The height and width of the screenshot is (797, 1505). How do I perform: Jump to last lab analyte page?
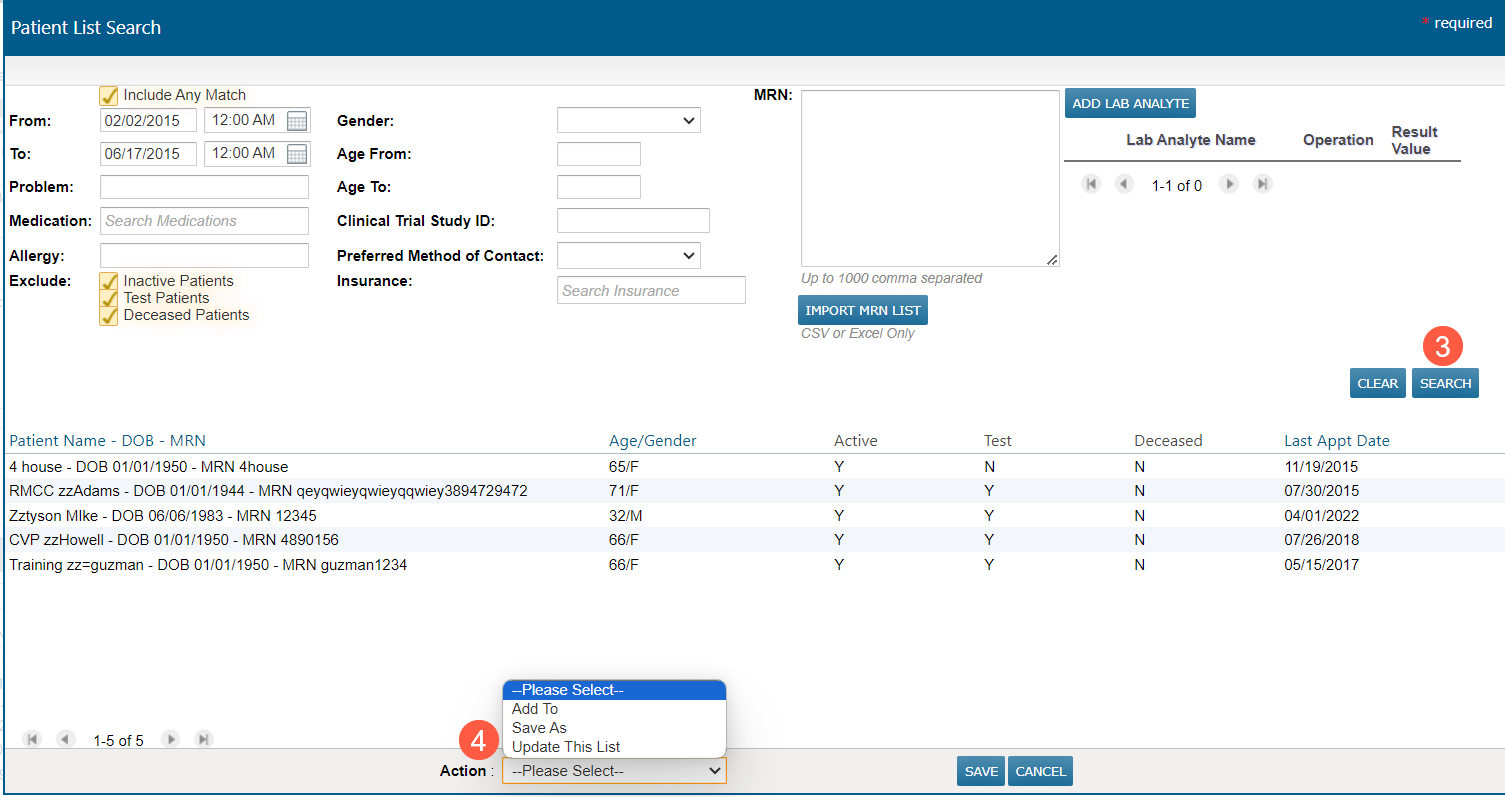coord(1263,185)
